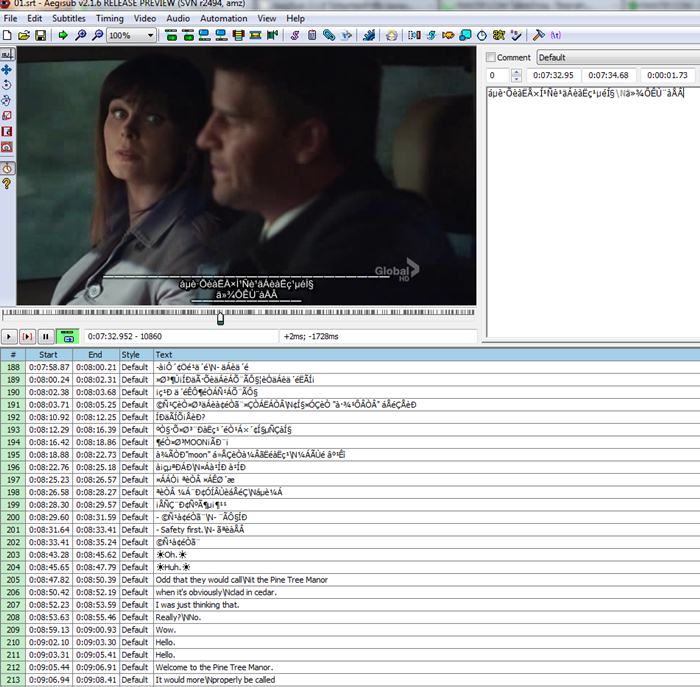This screenshot has width=700, height=687.
Task: Launch ASSDraw drawing tool
Action: coord(392,35)
